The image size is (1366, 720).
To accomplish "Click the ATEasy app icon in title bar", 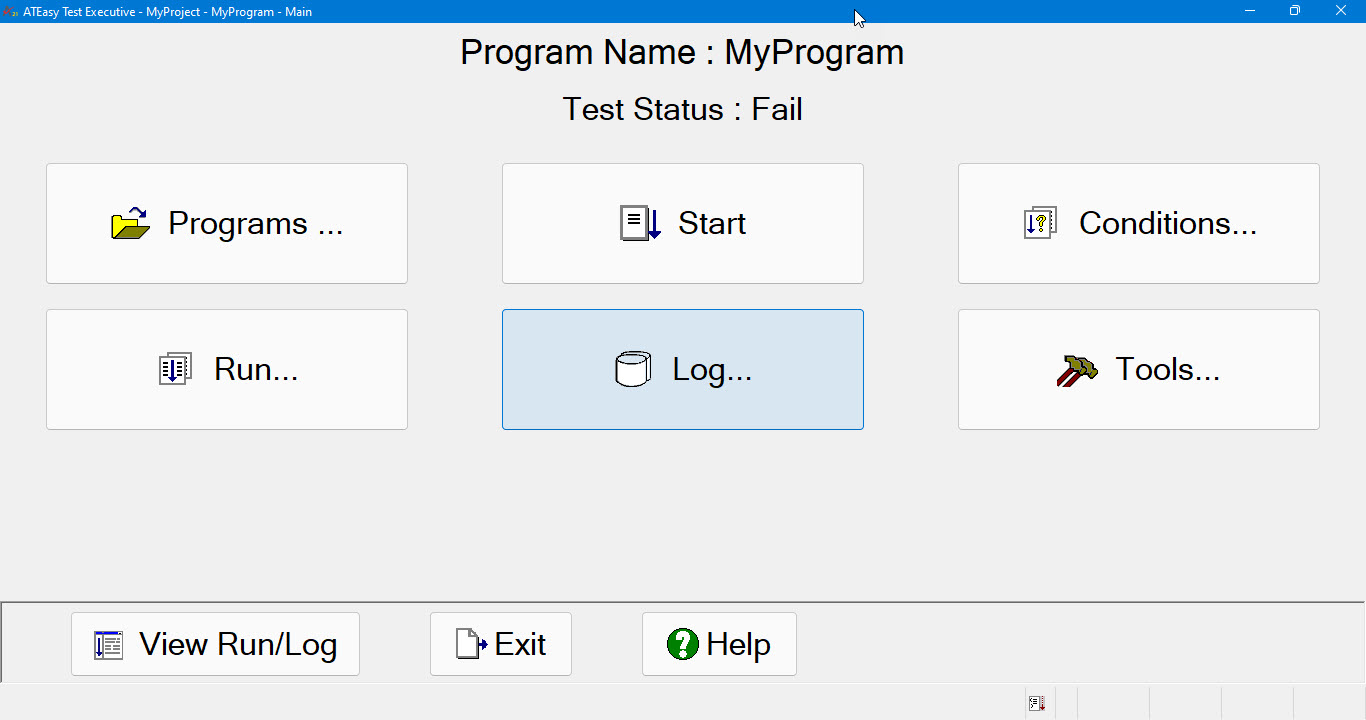I will pyautogui.click(x=11, y=12).
